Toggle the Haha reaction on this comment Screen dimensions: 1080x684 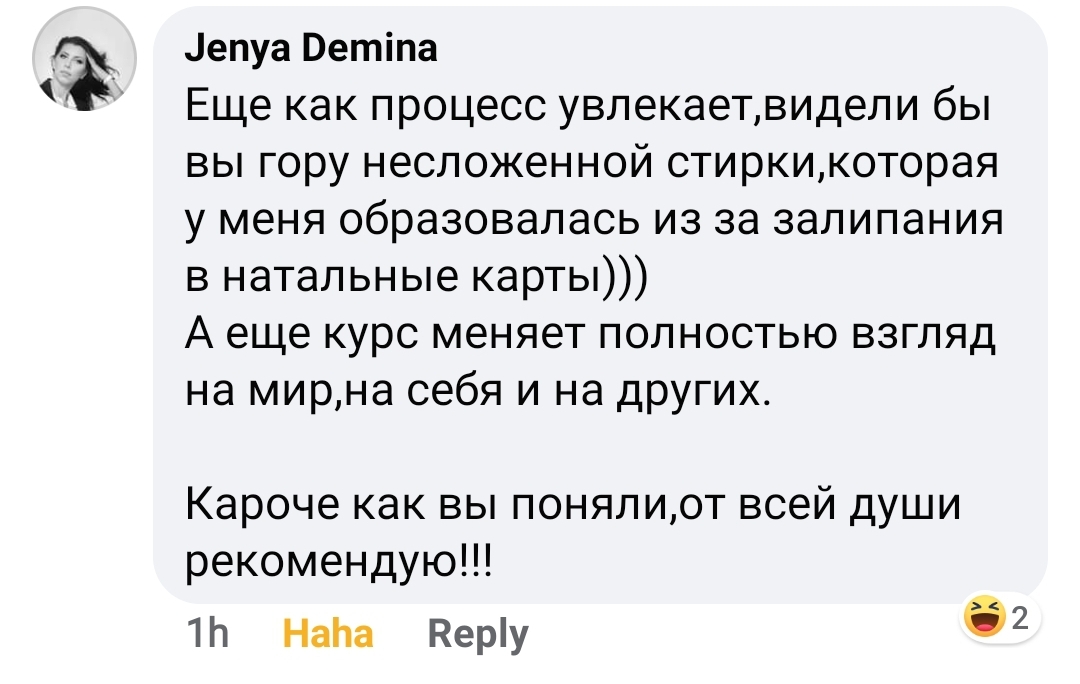point(328,634)
